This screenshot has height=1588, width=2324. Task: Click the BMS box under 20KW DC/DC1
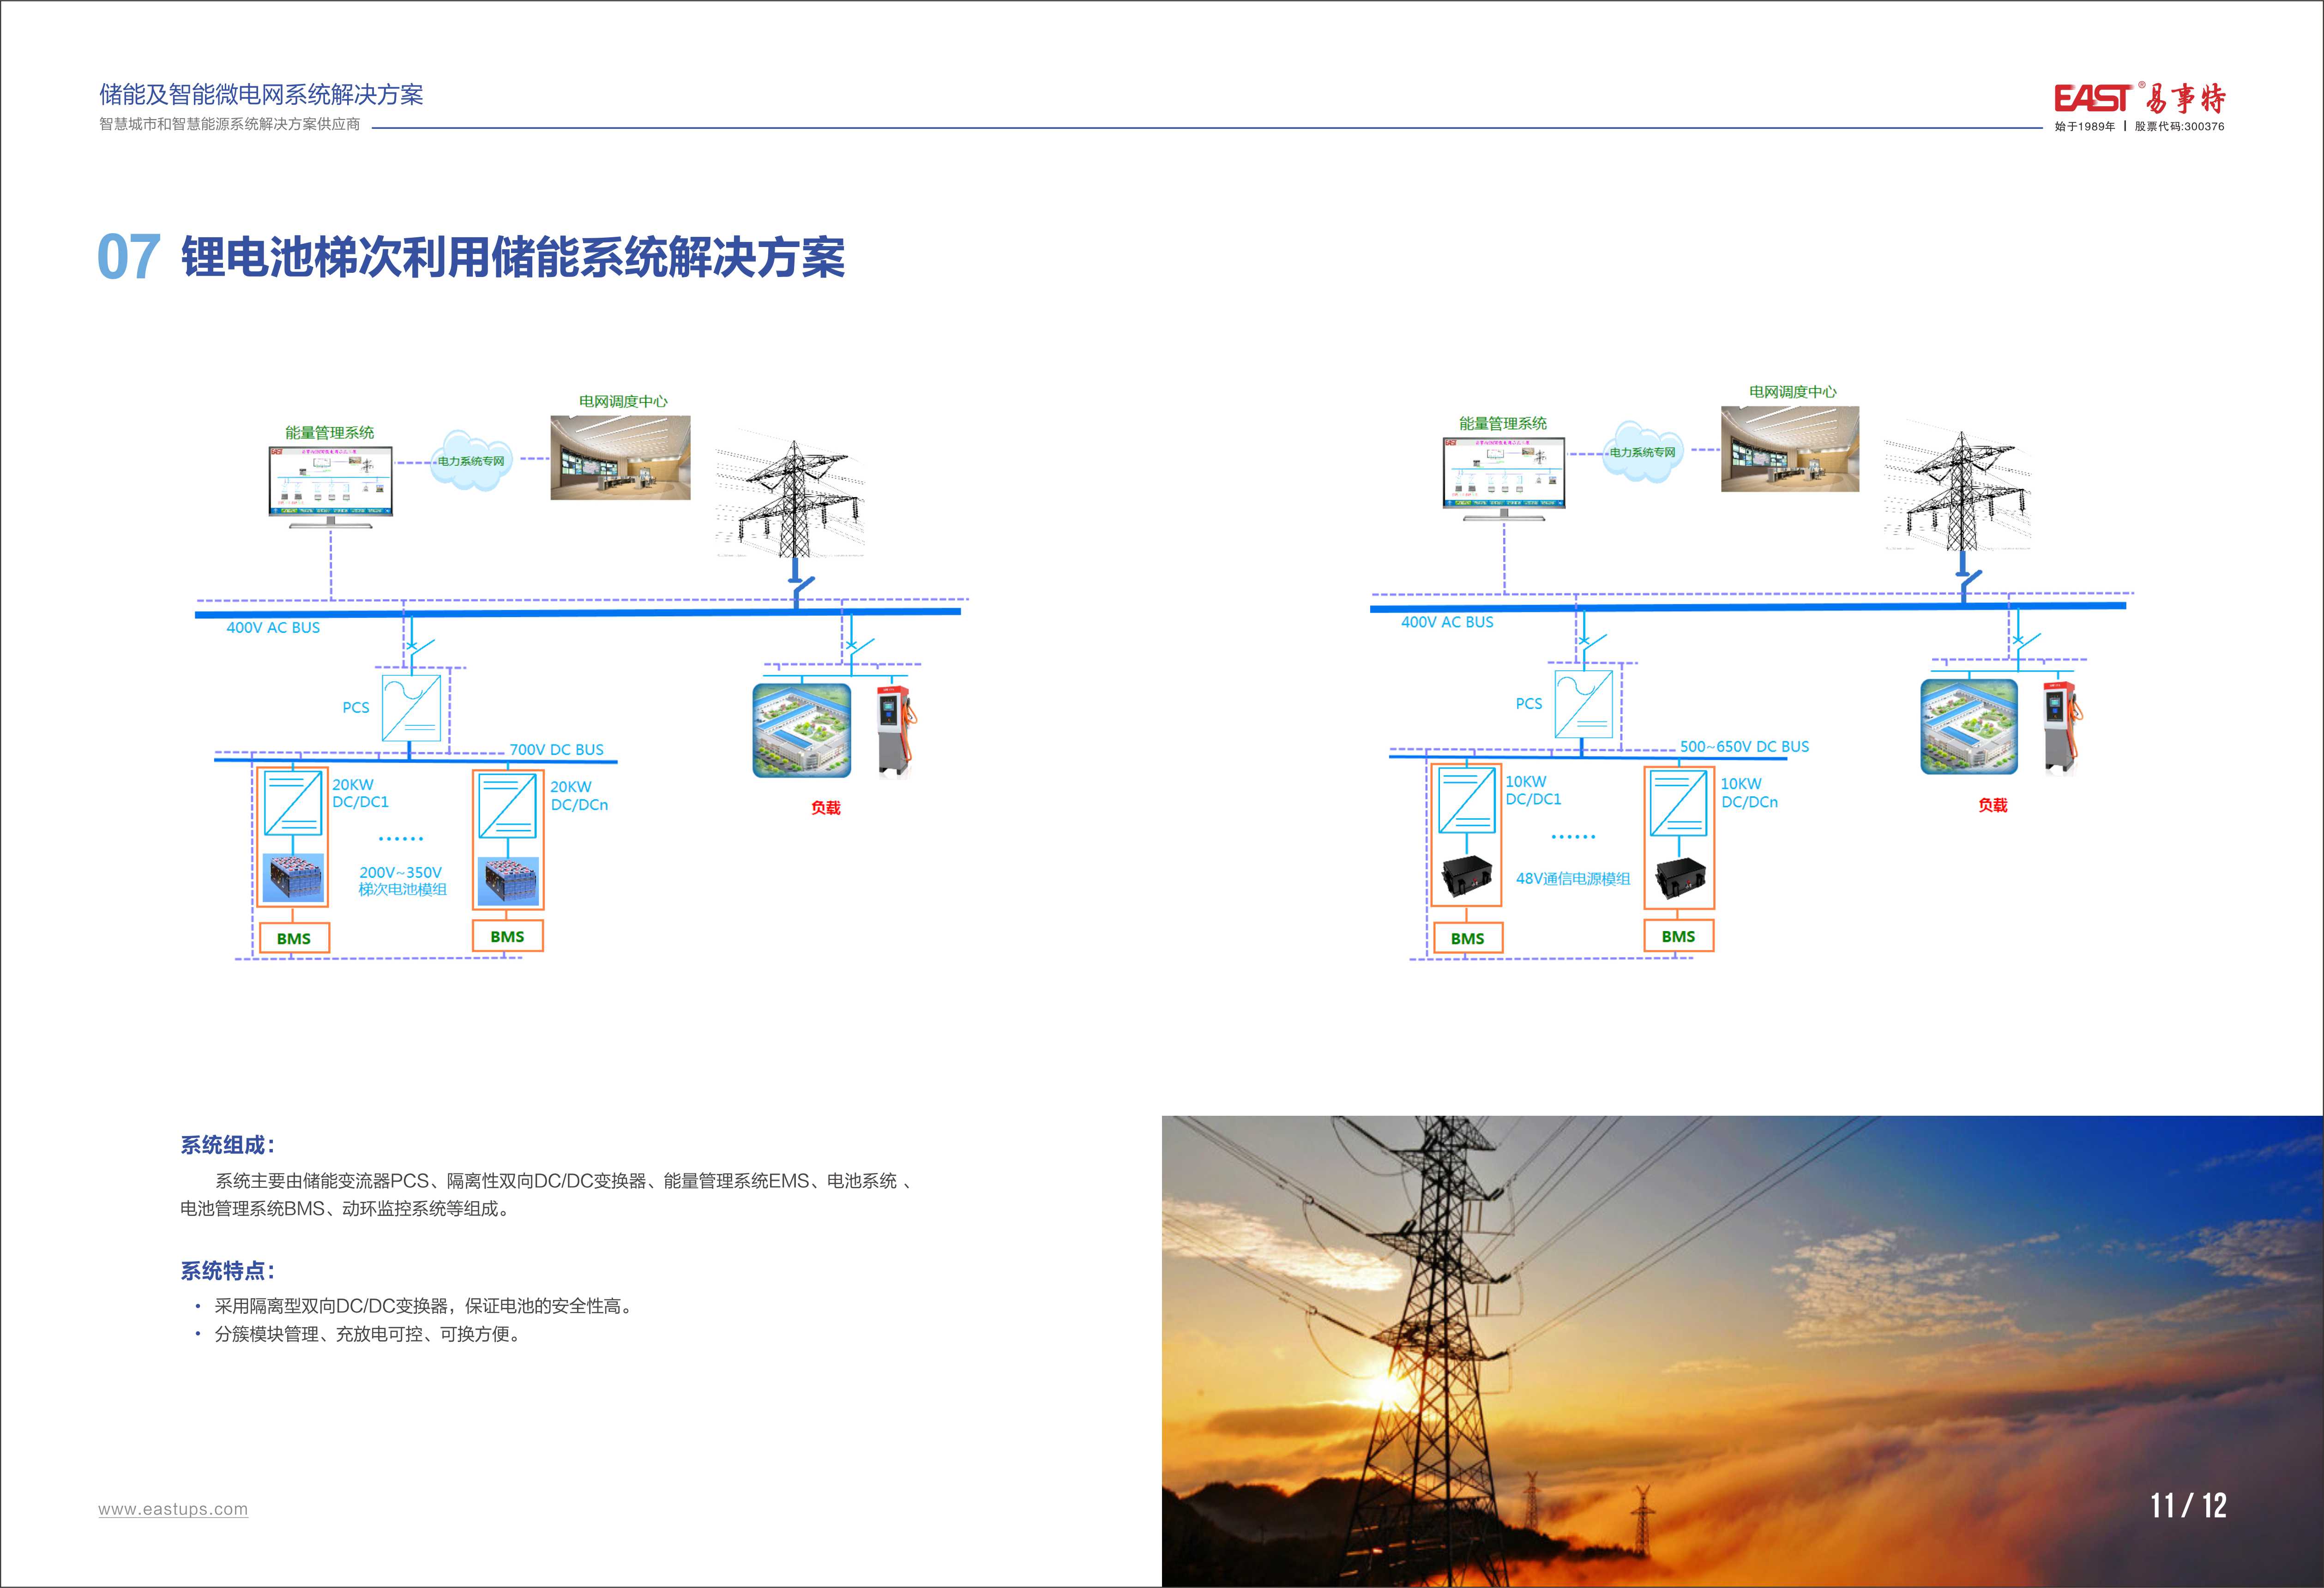[x=293, y=939]
